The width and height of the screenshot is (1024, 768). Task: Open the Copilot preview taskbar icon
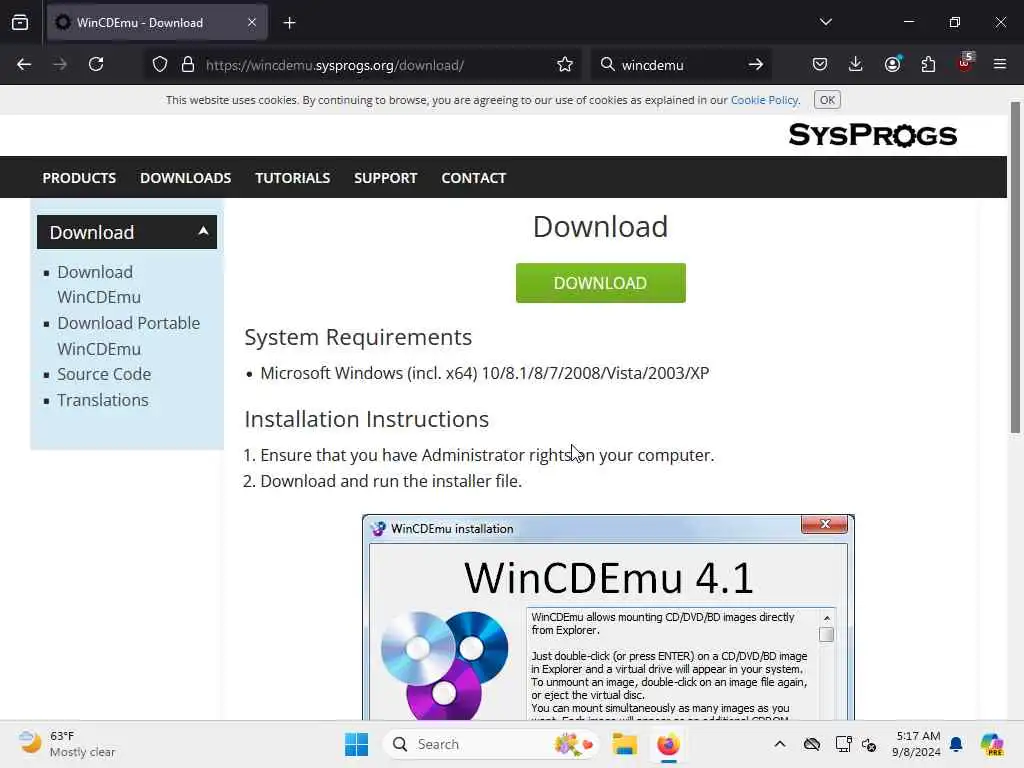[x=992, y=744]
